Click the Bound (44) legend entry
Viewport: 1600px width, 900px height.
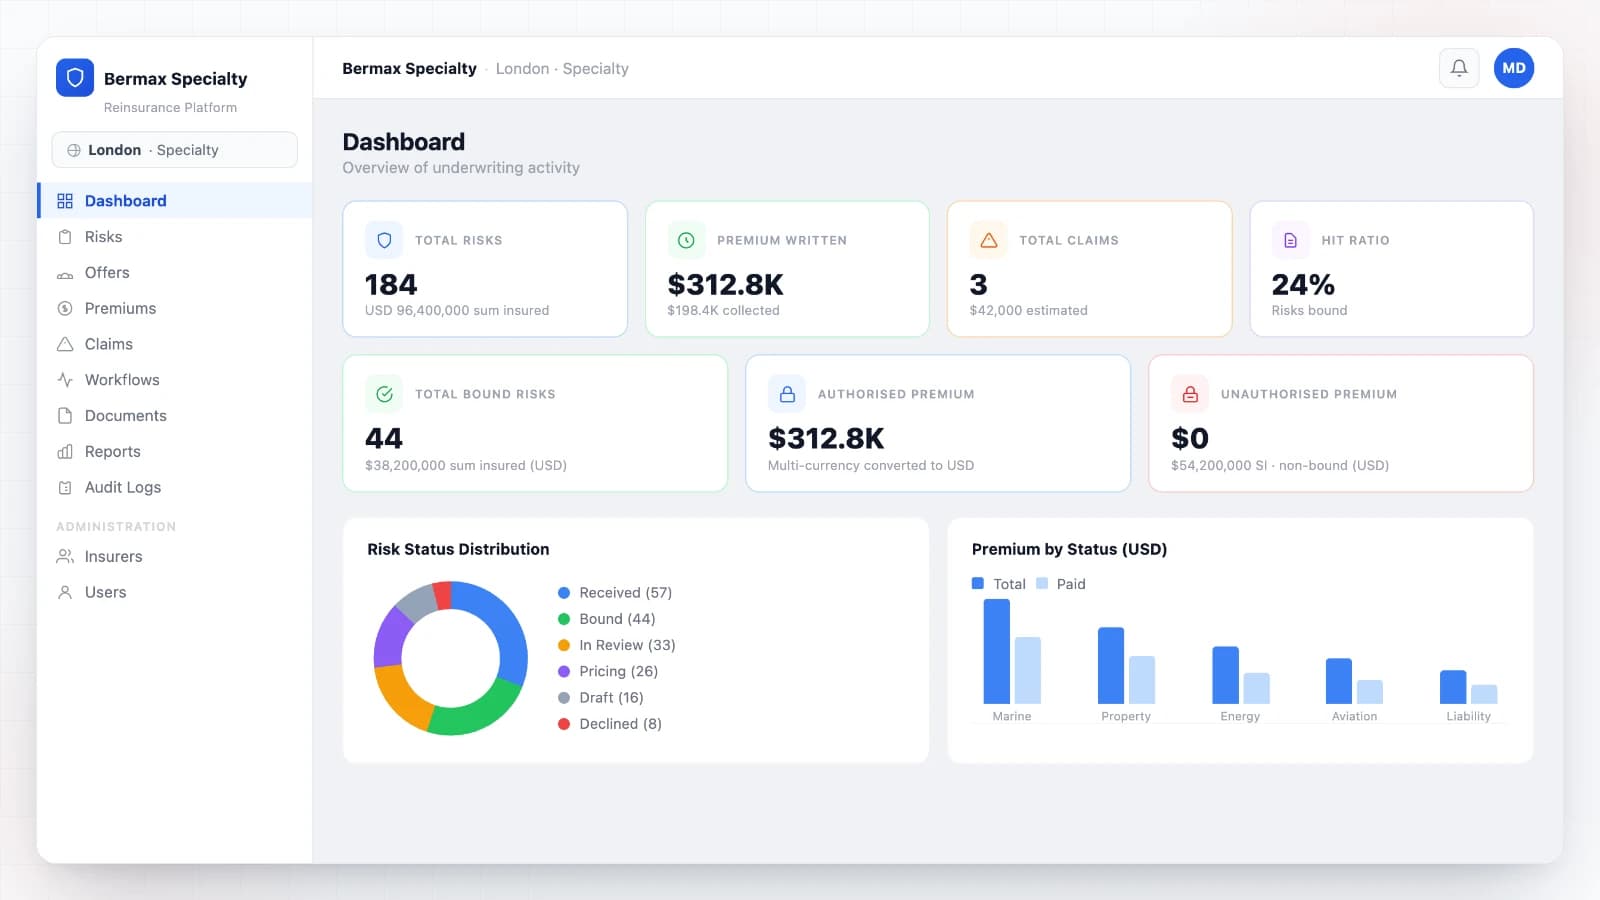click(x=606, y=619)
